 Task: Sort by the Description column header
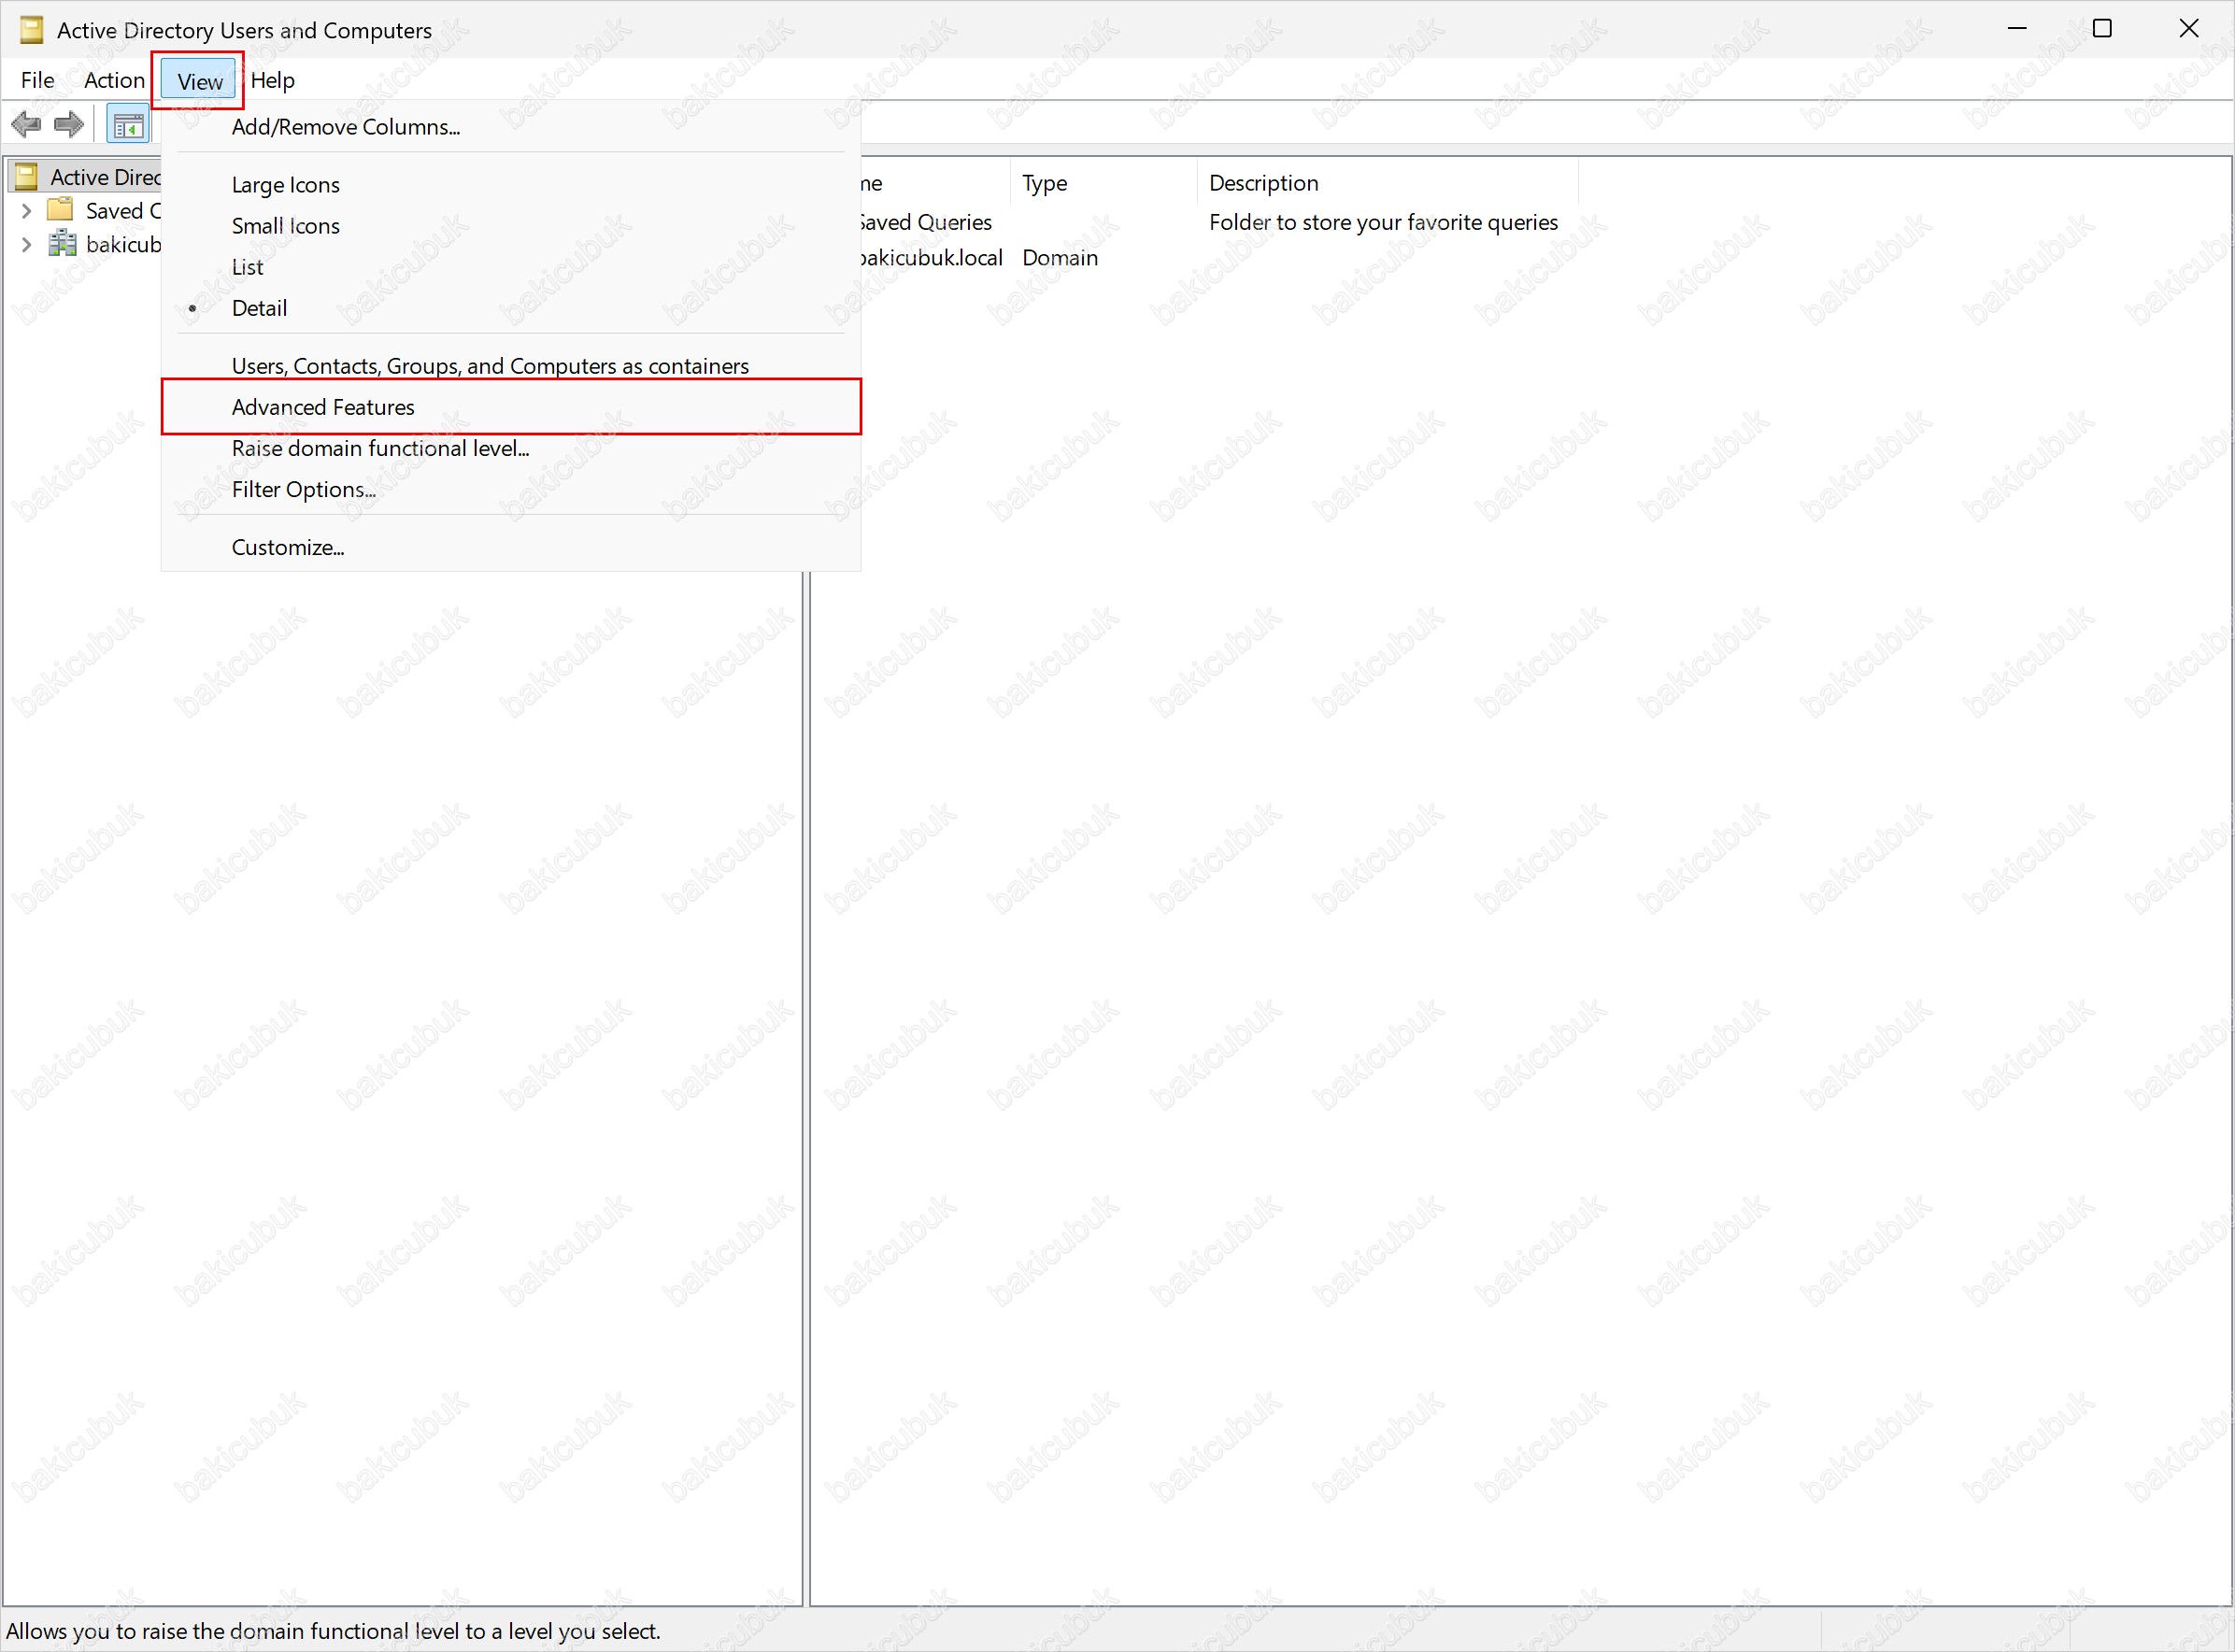1387,183
